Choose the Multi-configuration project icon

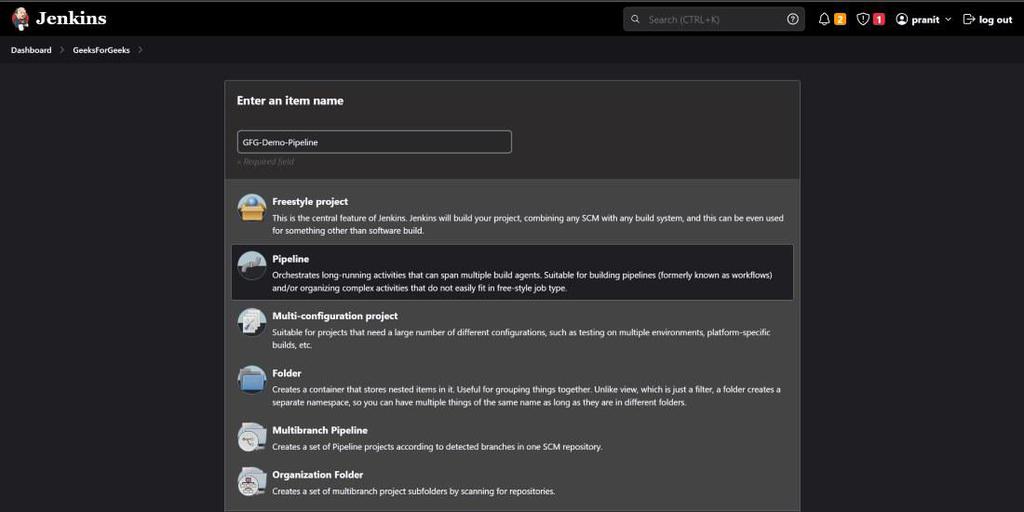252,322
